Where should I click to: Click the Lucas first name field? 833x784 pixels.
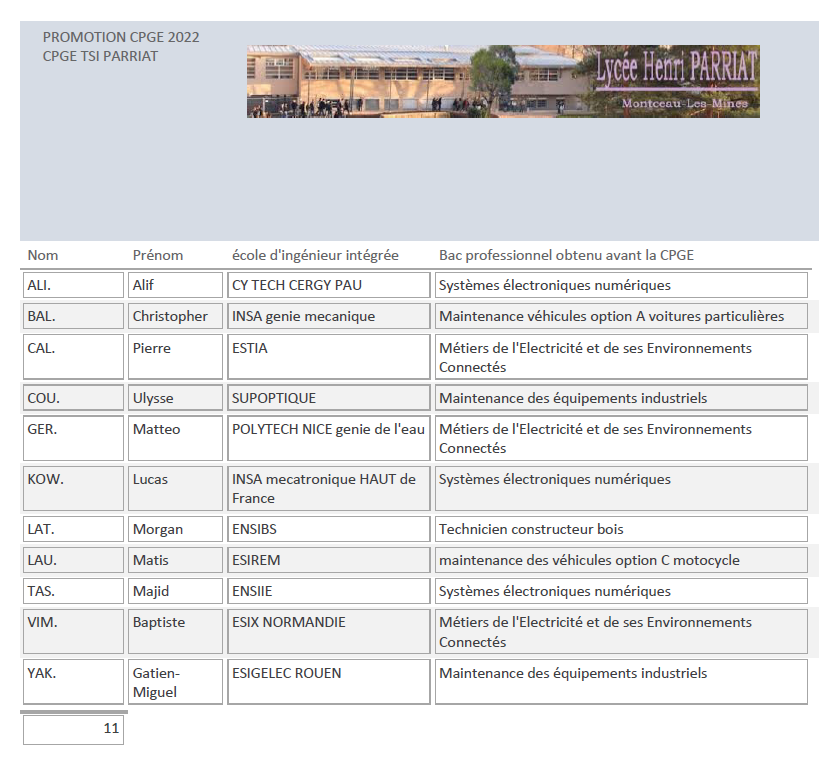(175, 489)
